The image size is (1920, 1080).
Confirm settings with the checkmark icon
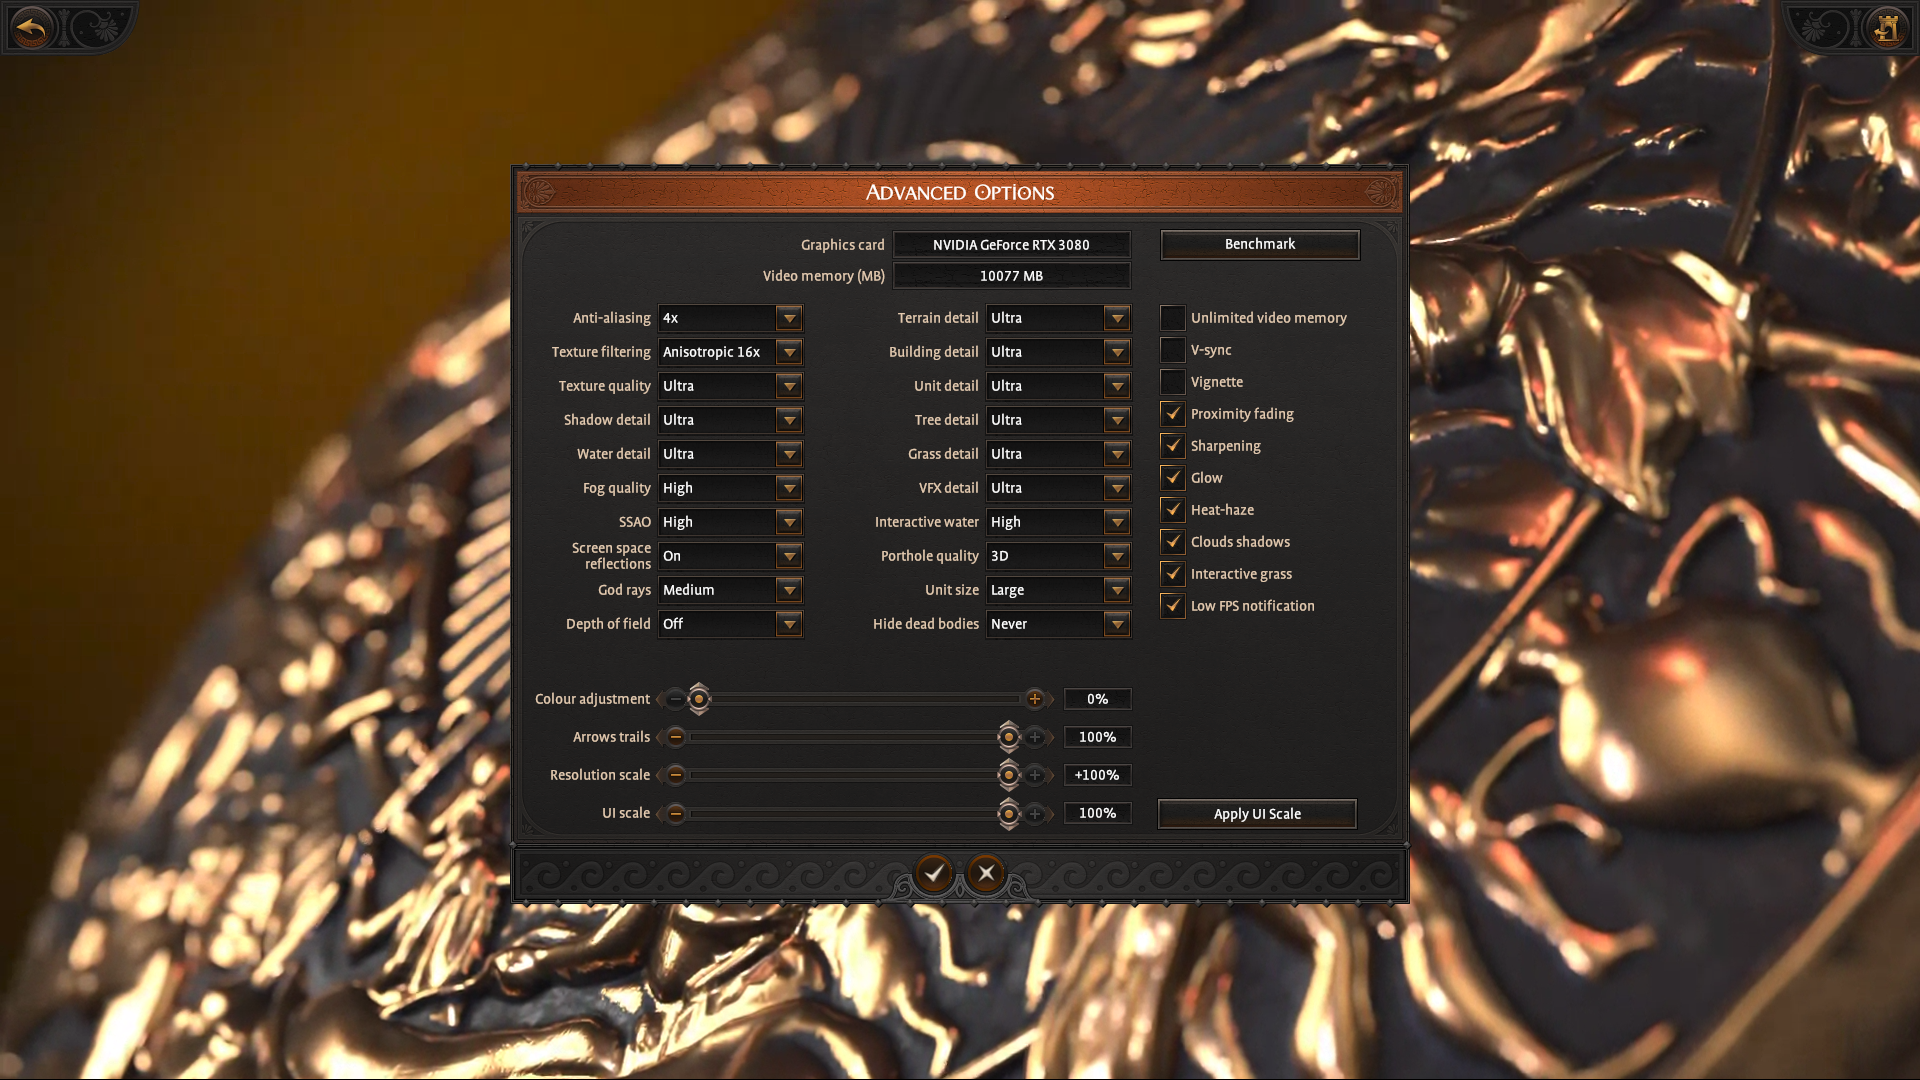tap(934, 873)
